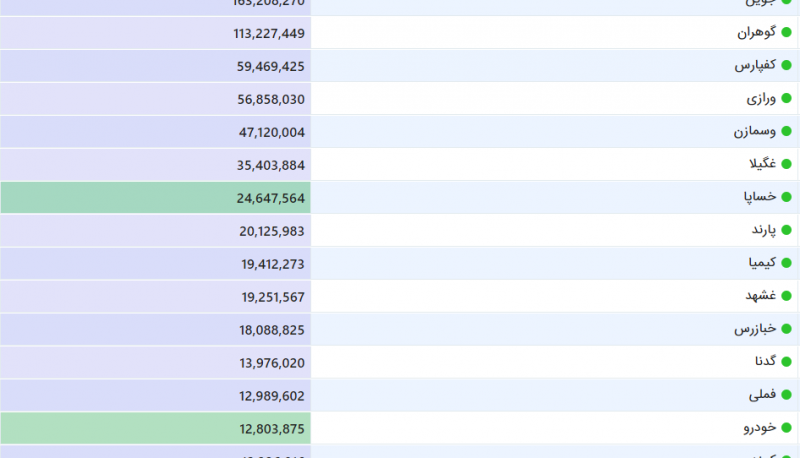
Task: Select the symbol name خساپا
Action: point(760,197)
